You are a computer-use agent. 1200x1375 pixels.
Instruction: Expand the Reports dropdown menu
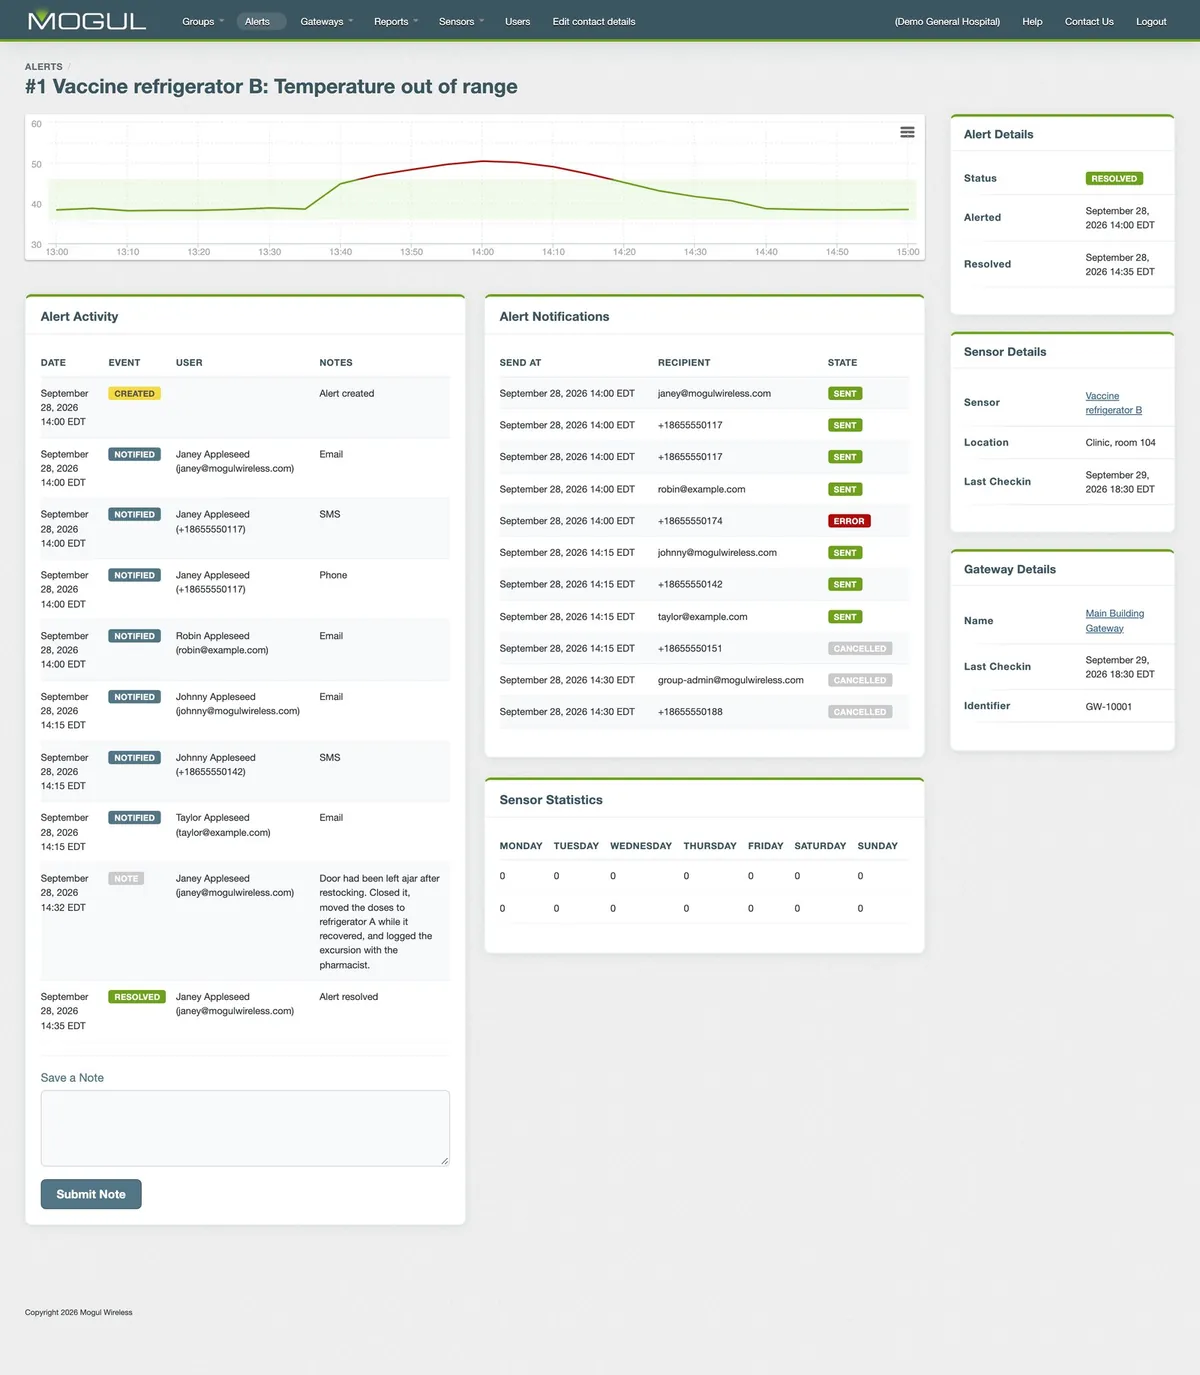[396, 21]
